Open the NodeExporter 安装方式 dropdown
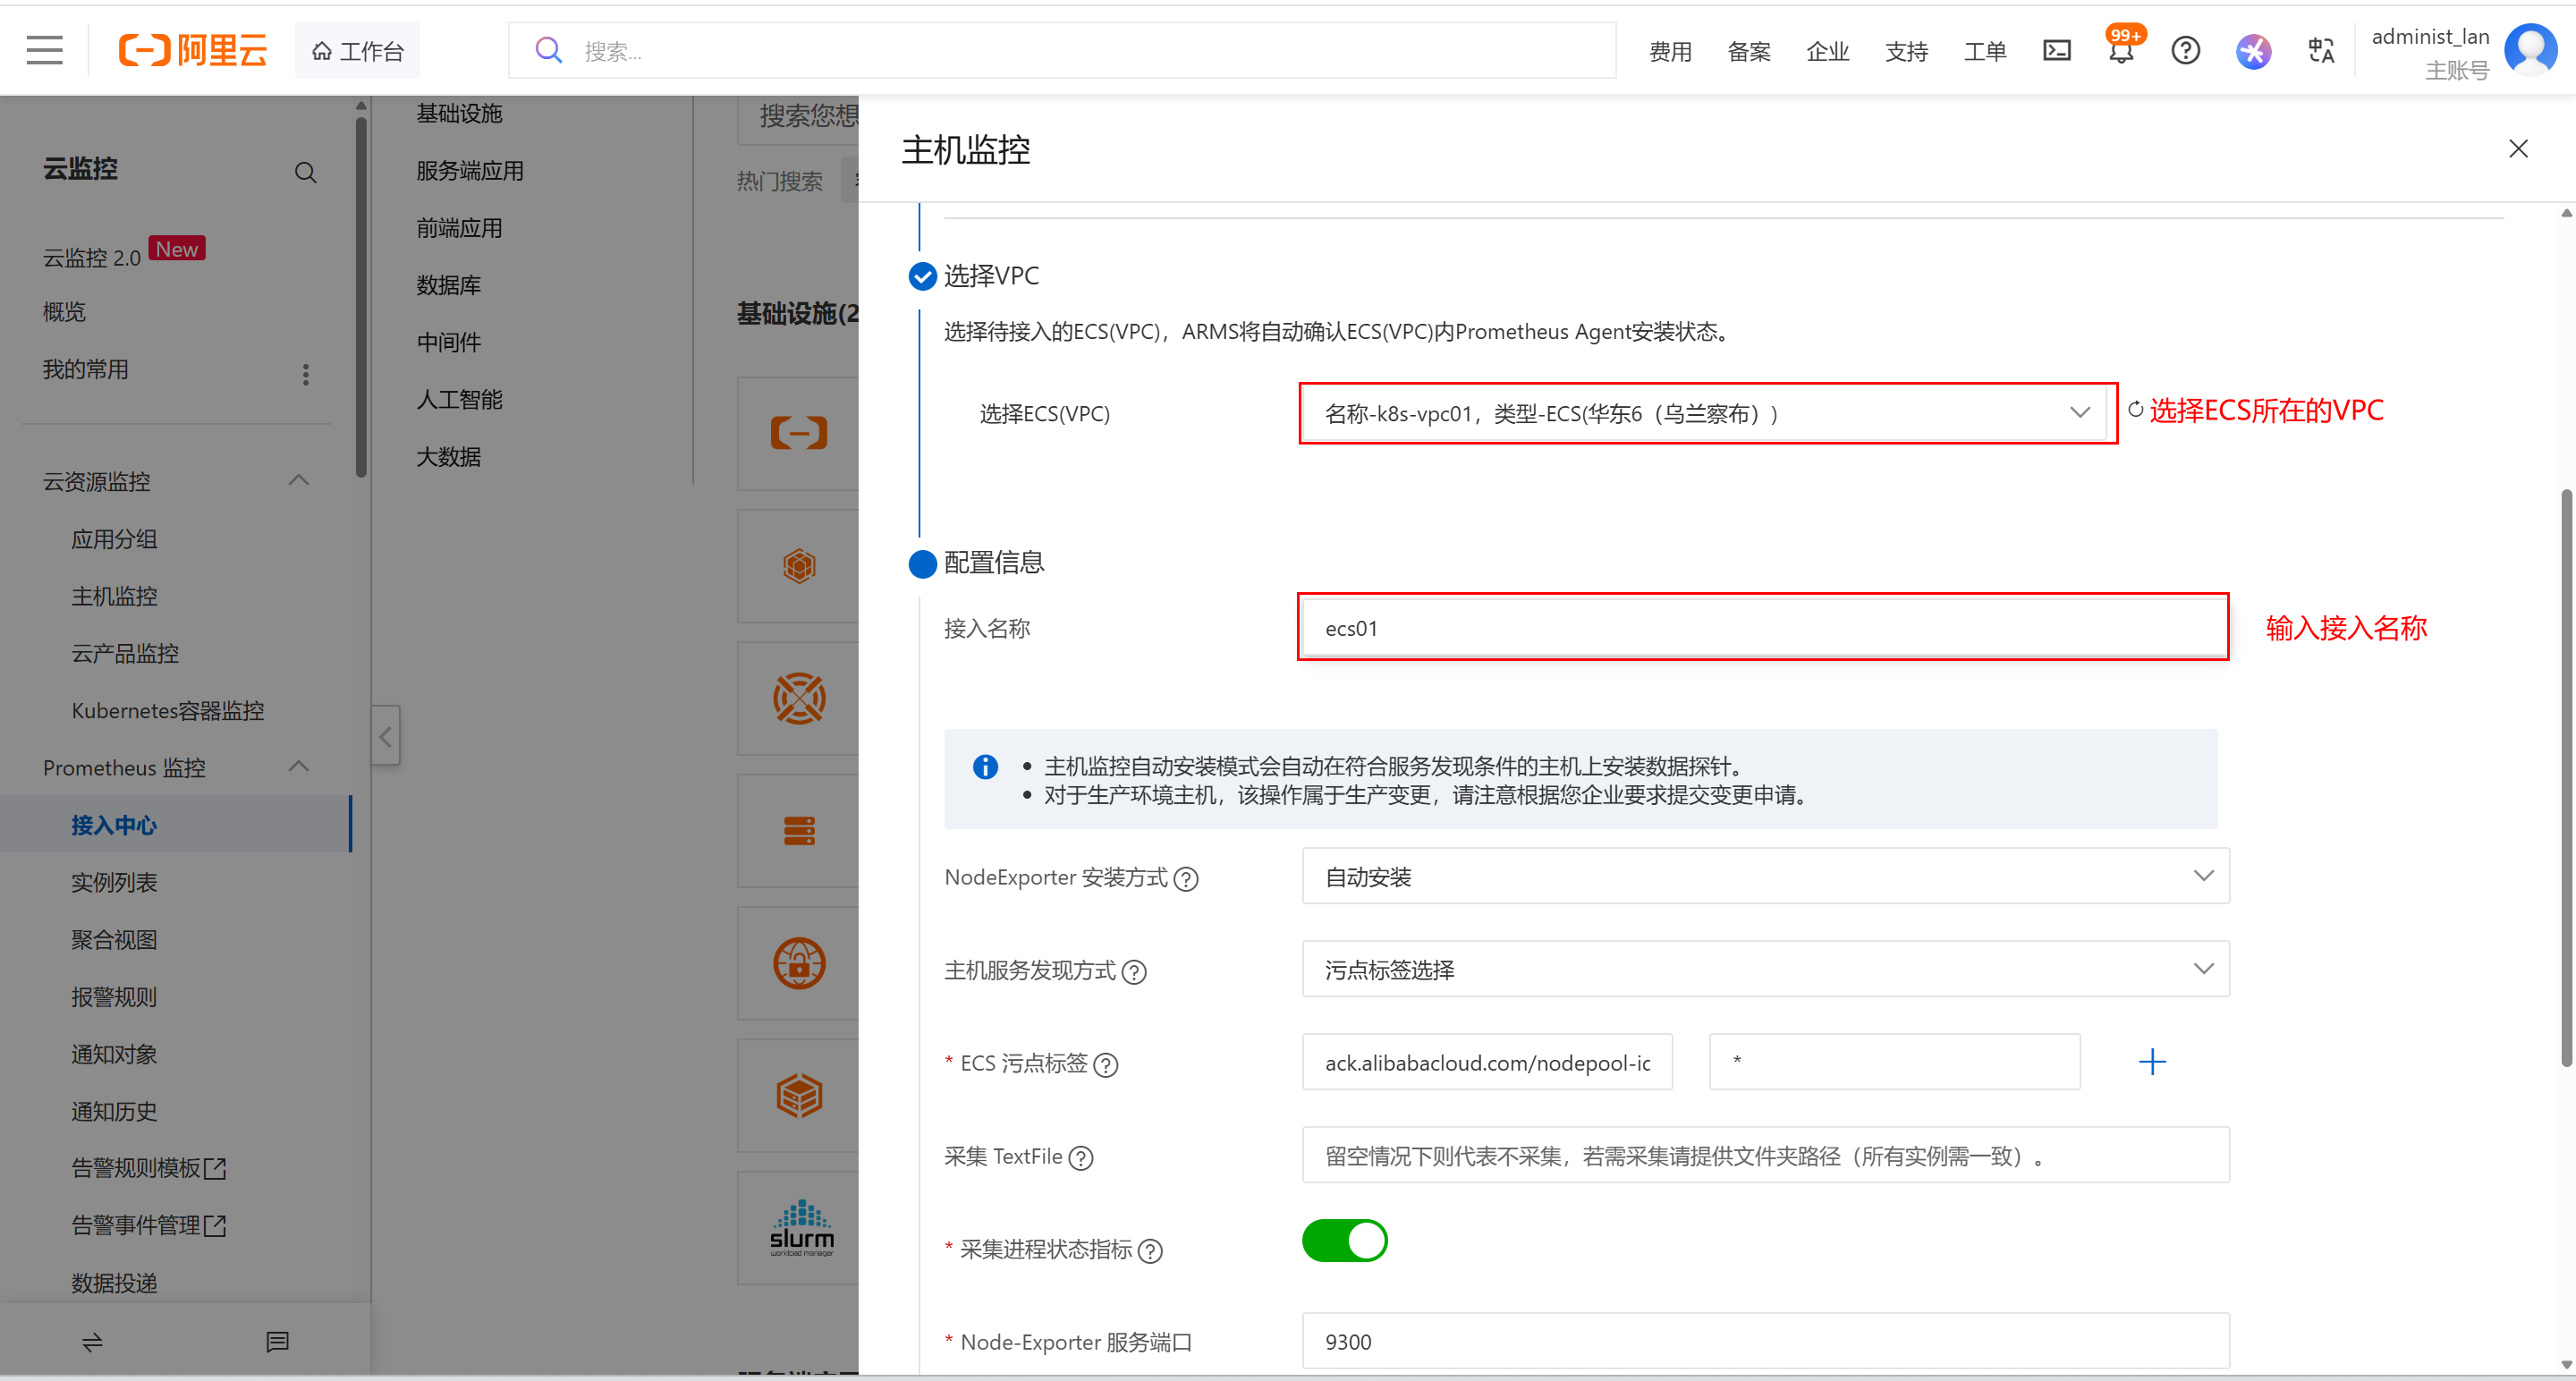The image size is (2576, 1381). click(x=1765, y=876)
